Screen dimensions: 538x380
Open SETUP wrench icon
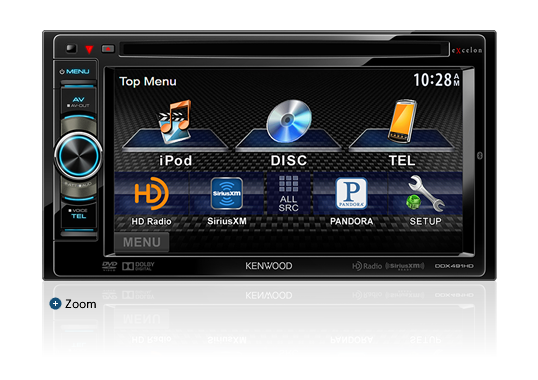[x=425, y=194]
